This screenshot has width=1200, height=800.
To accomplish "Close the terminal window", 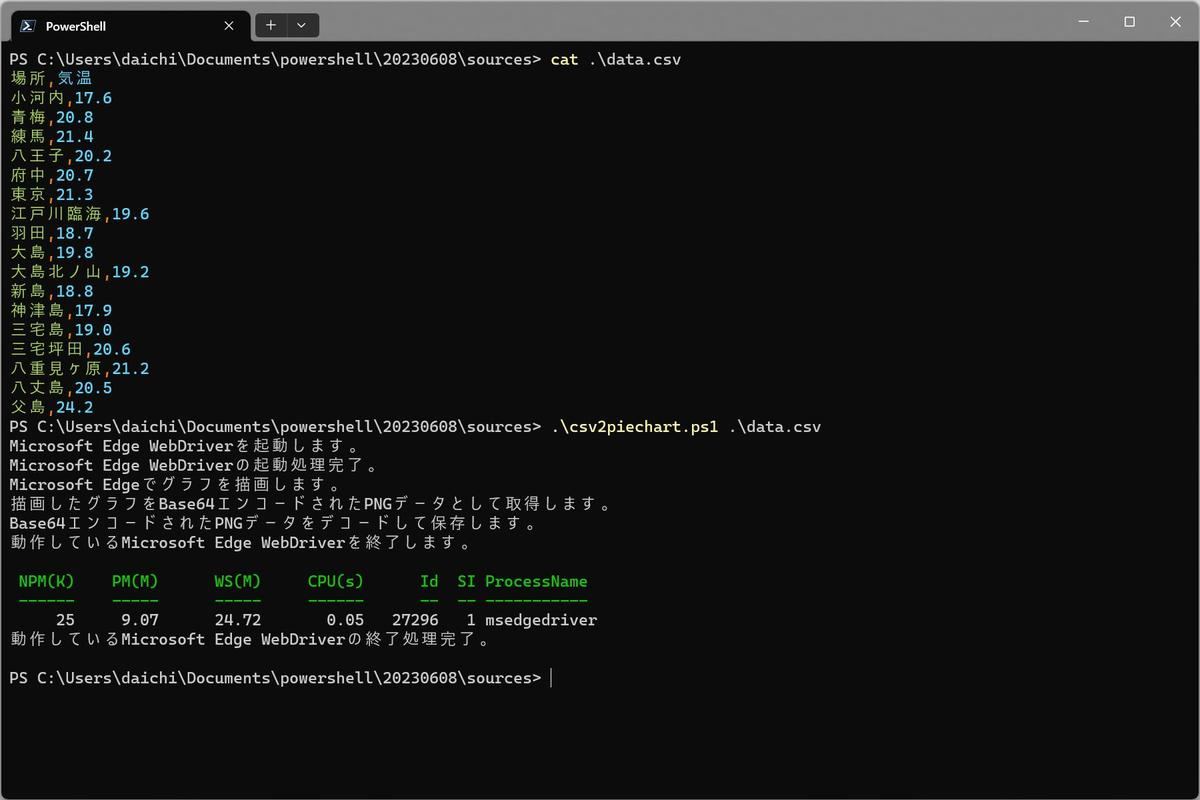I will [x=1174, y=21].
